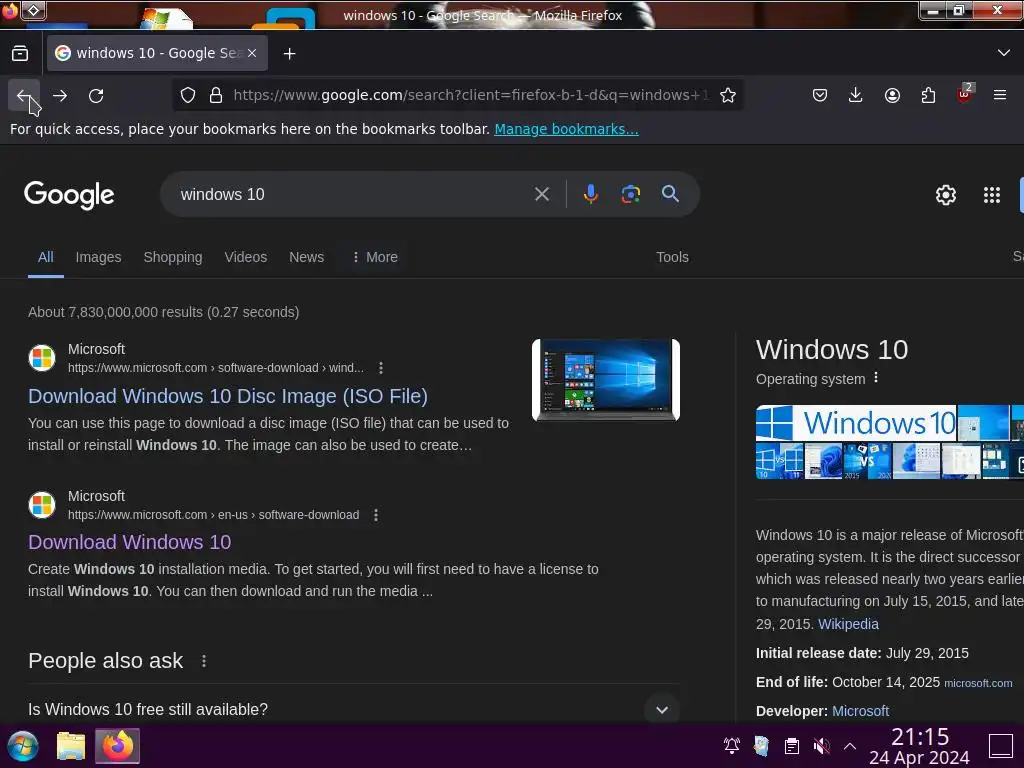Open the Manage bookmarks link
The width and height of the screenshot is (1024, 768).
click(566, 129)
